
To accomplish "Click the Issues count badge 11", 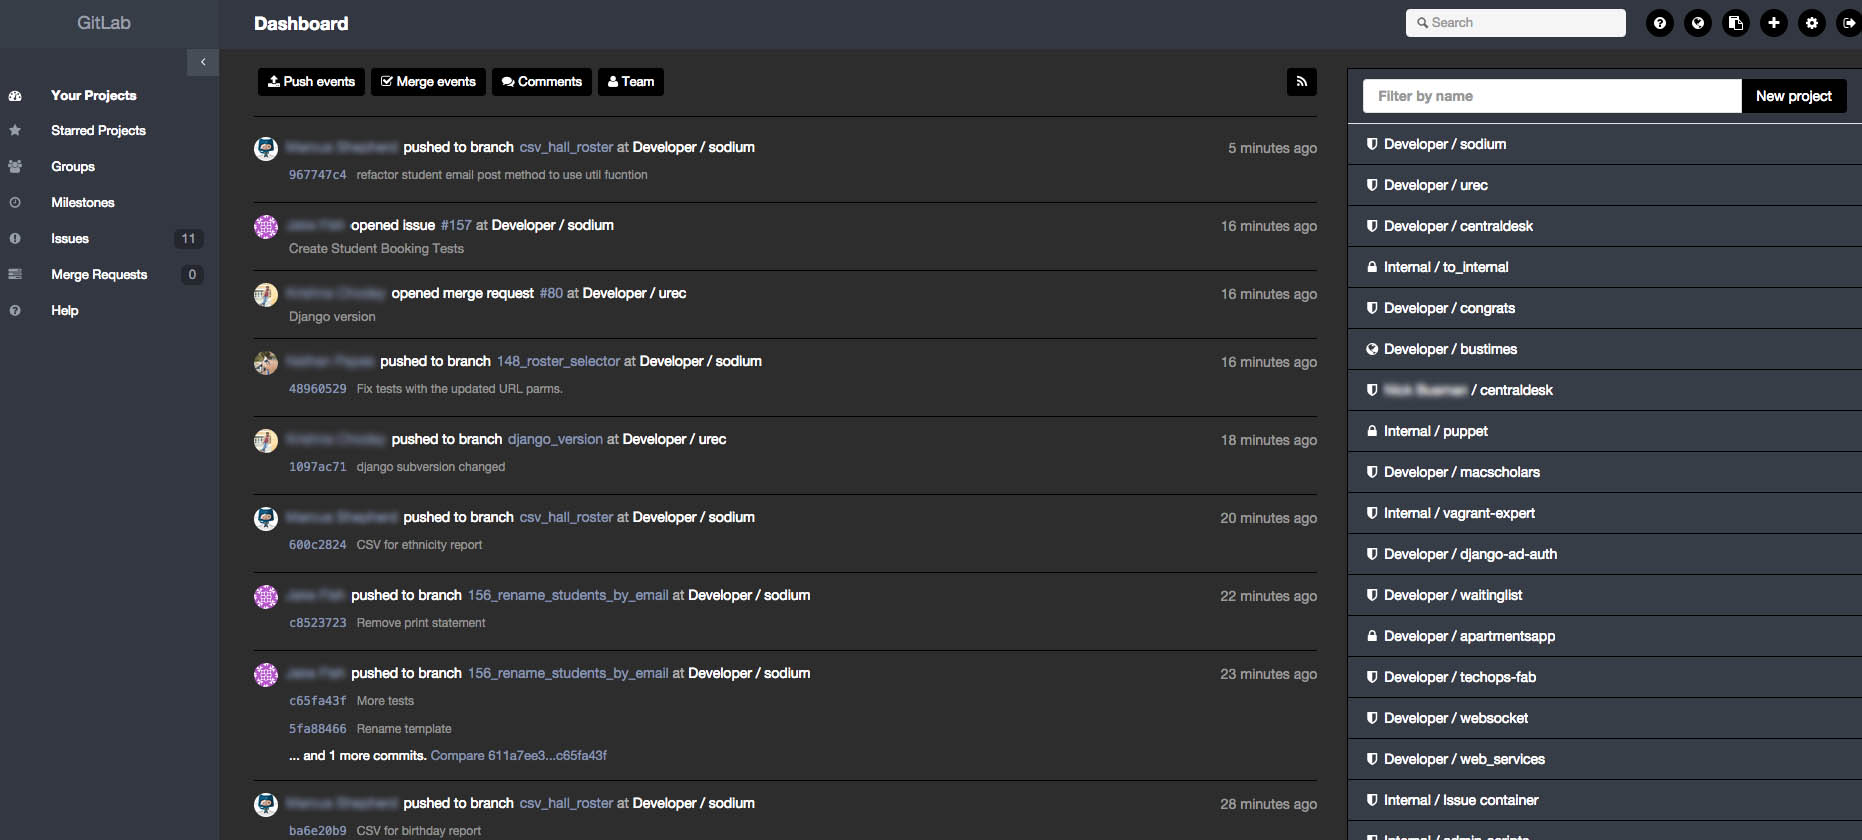I will tap(188, 239).
